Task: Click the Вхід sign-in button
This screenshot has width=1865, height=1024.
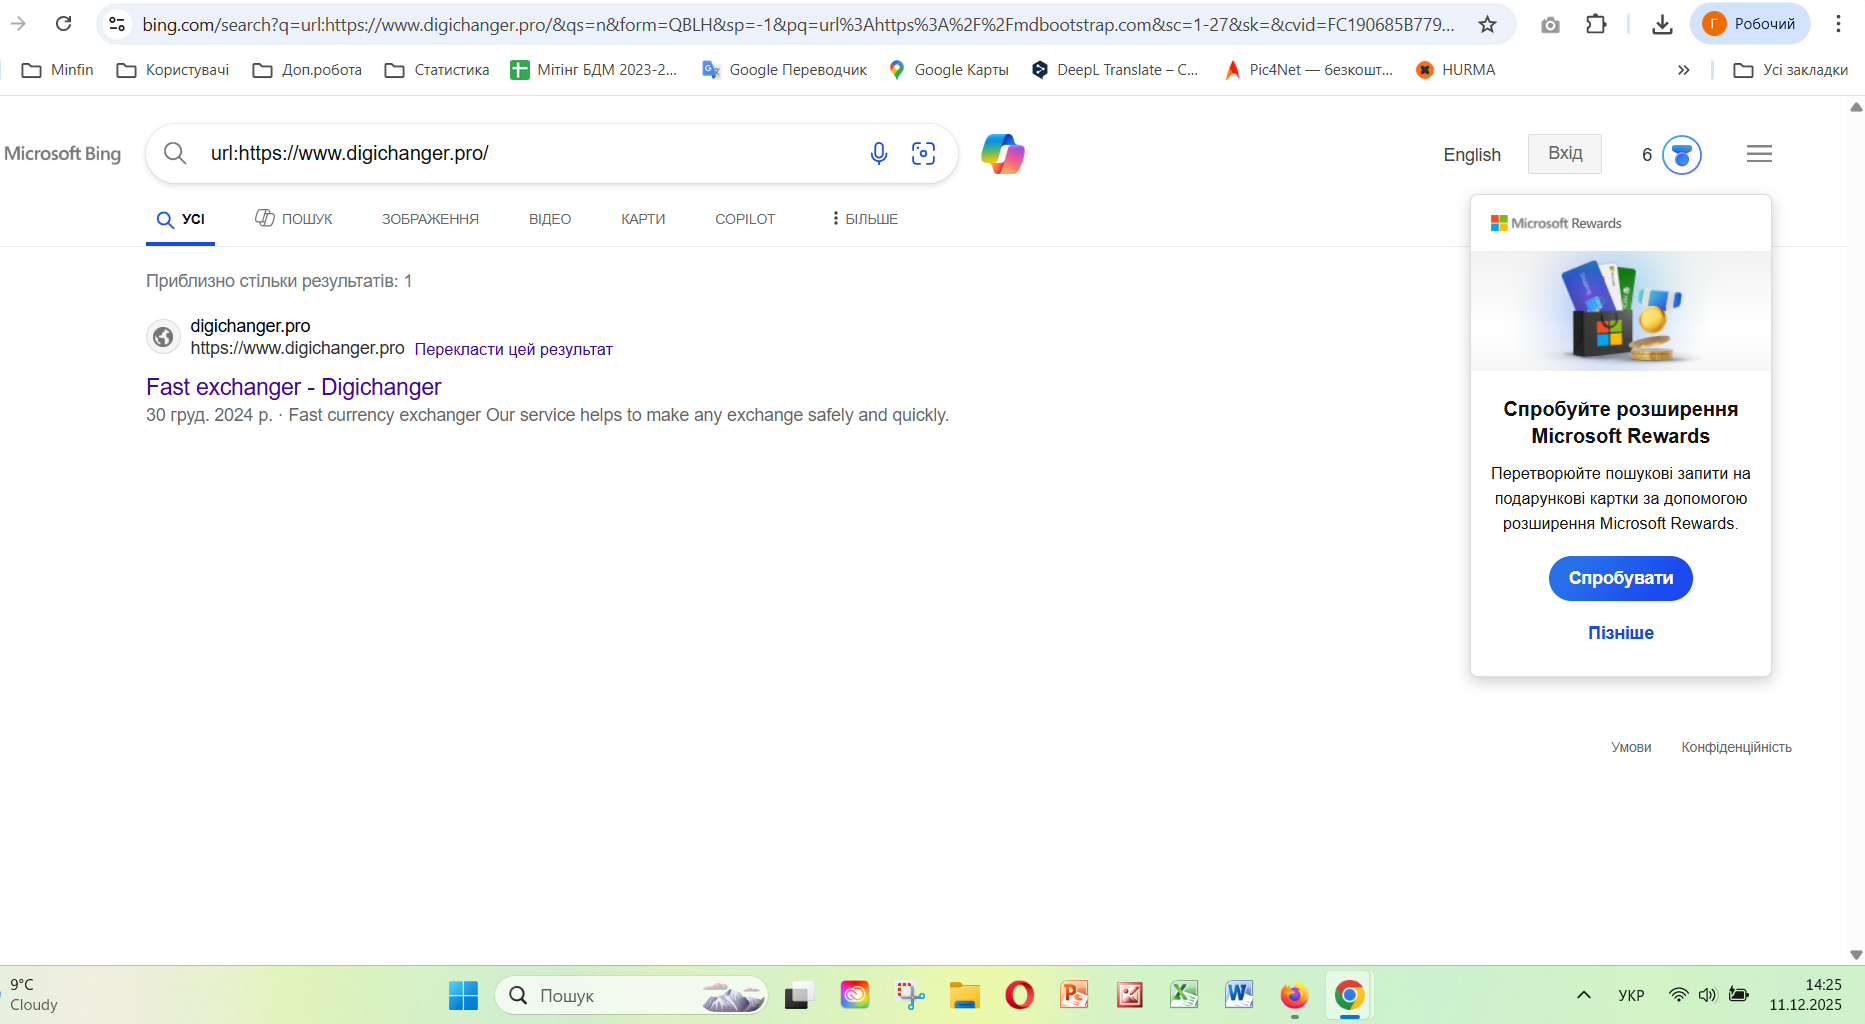Action: pos(1565,154)
